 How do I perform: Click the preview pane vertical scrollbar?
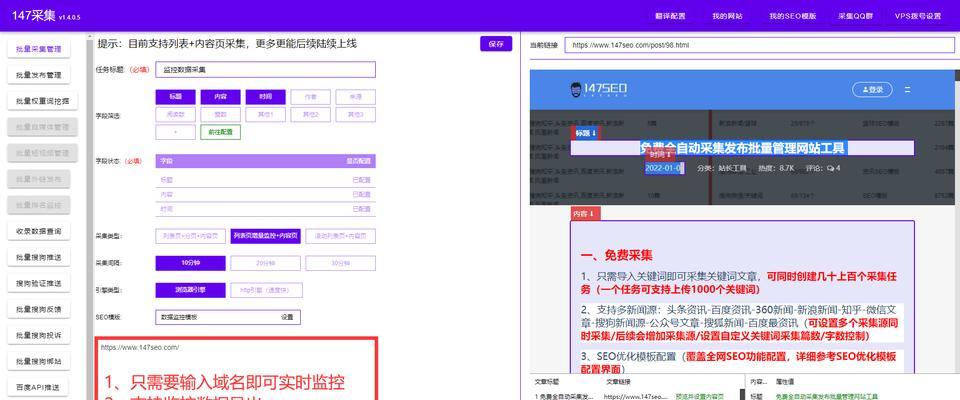tap(957, 221)
